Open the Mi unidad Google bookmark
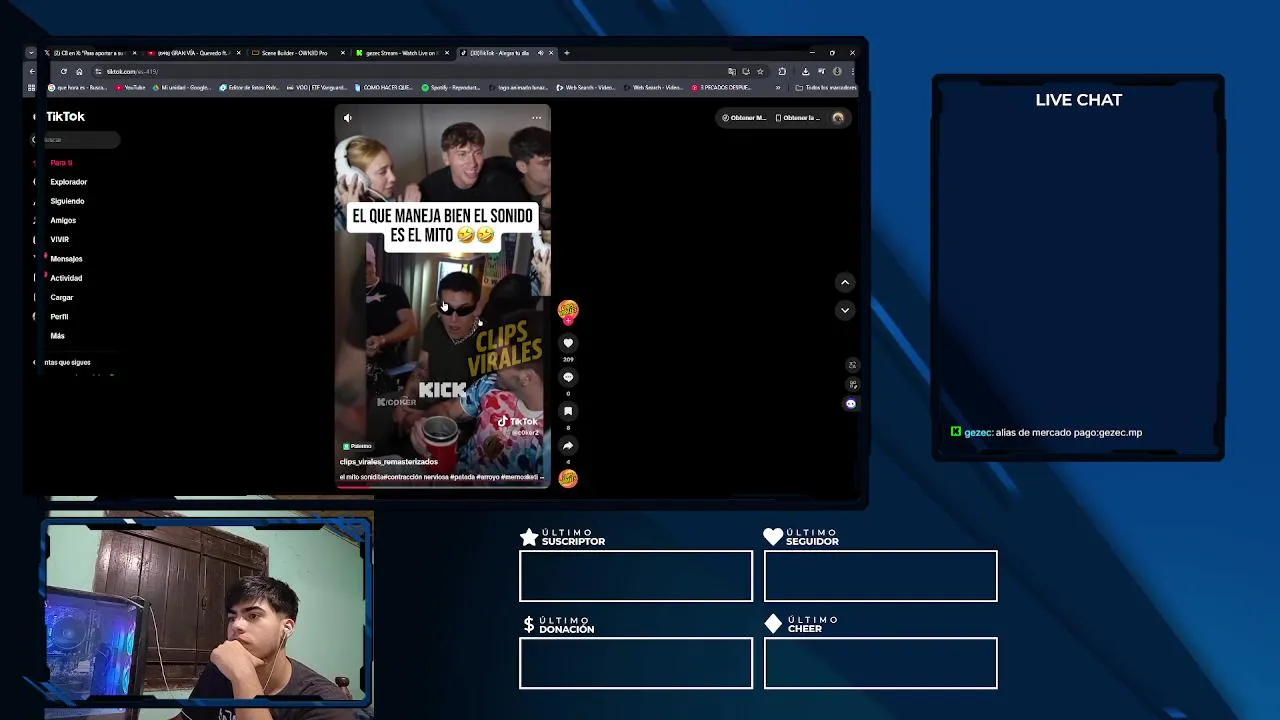Screen dimensions: 1280x720 pos(182,88)
